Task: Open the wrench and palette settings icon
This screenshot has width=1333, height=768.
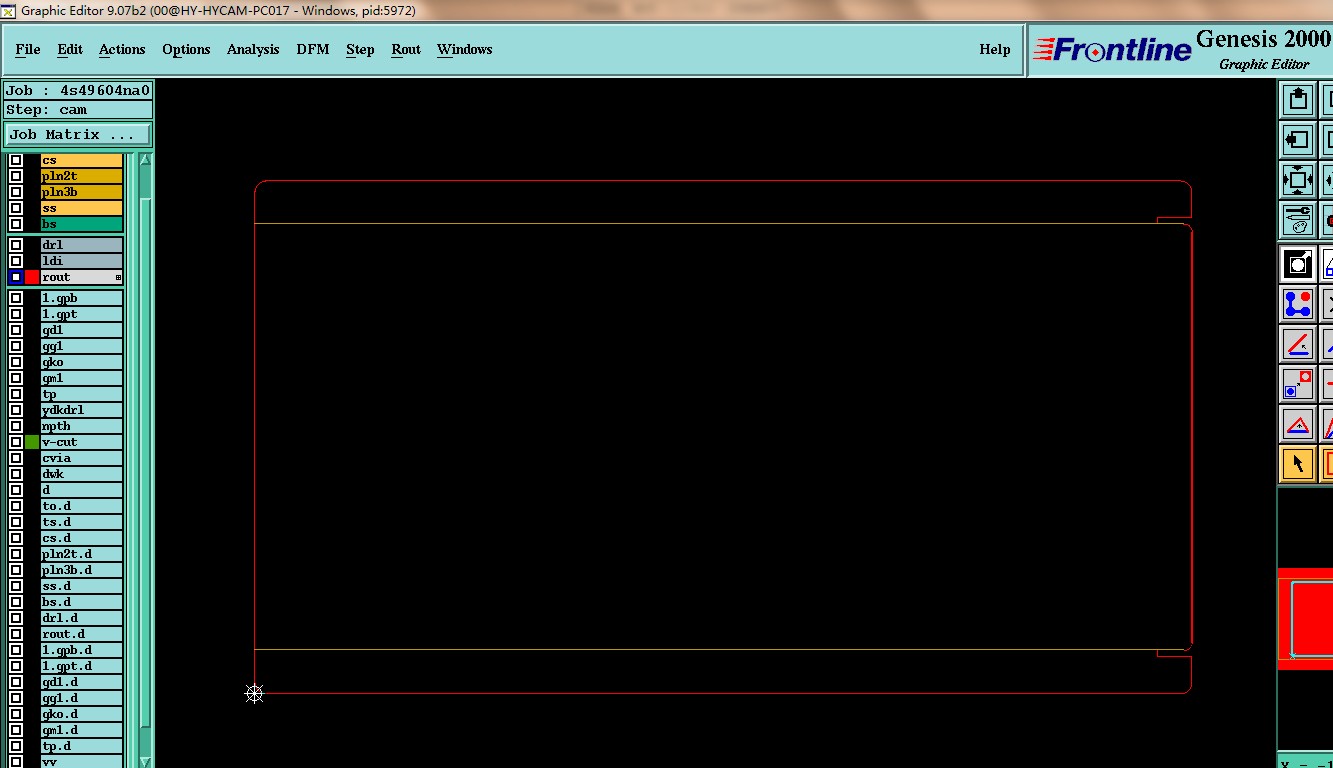Action: pyautogui.click(x=1298, y=220)
